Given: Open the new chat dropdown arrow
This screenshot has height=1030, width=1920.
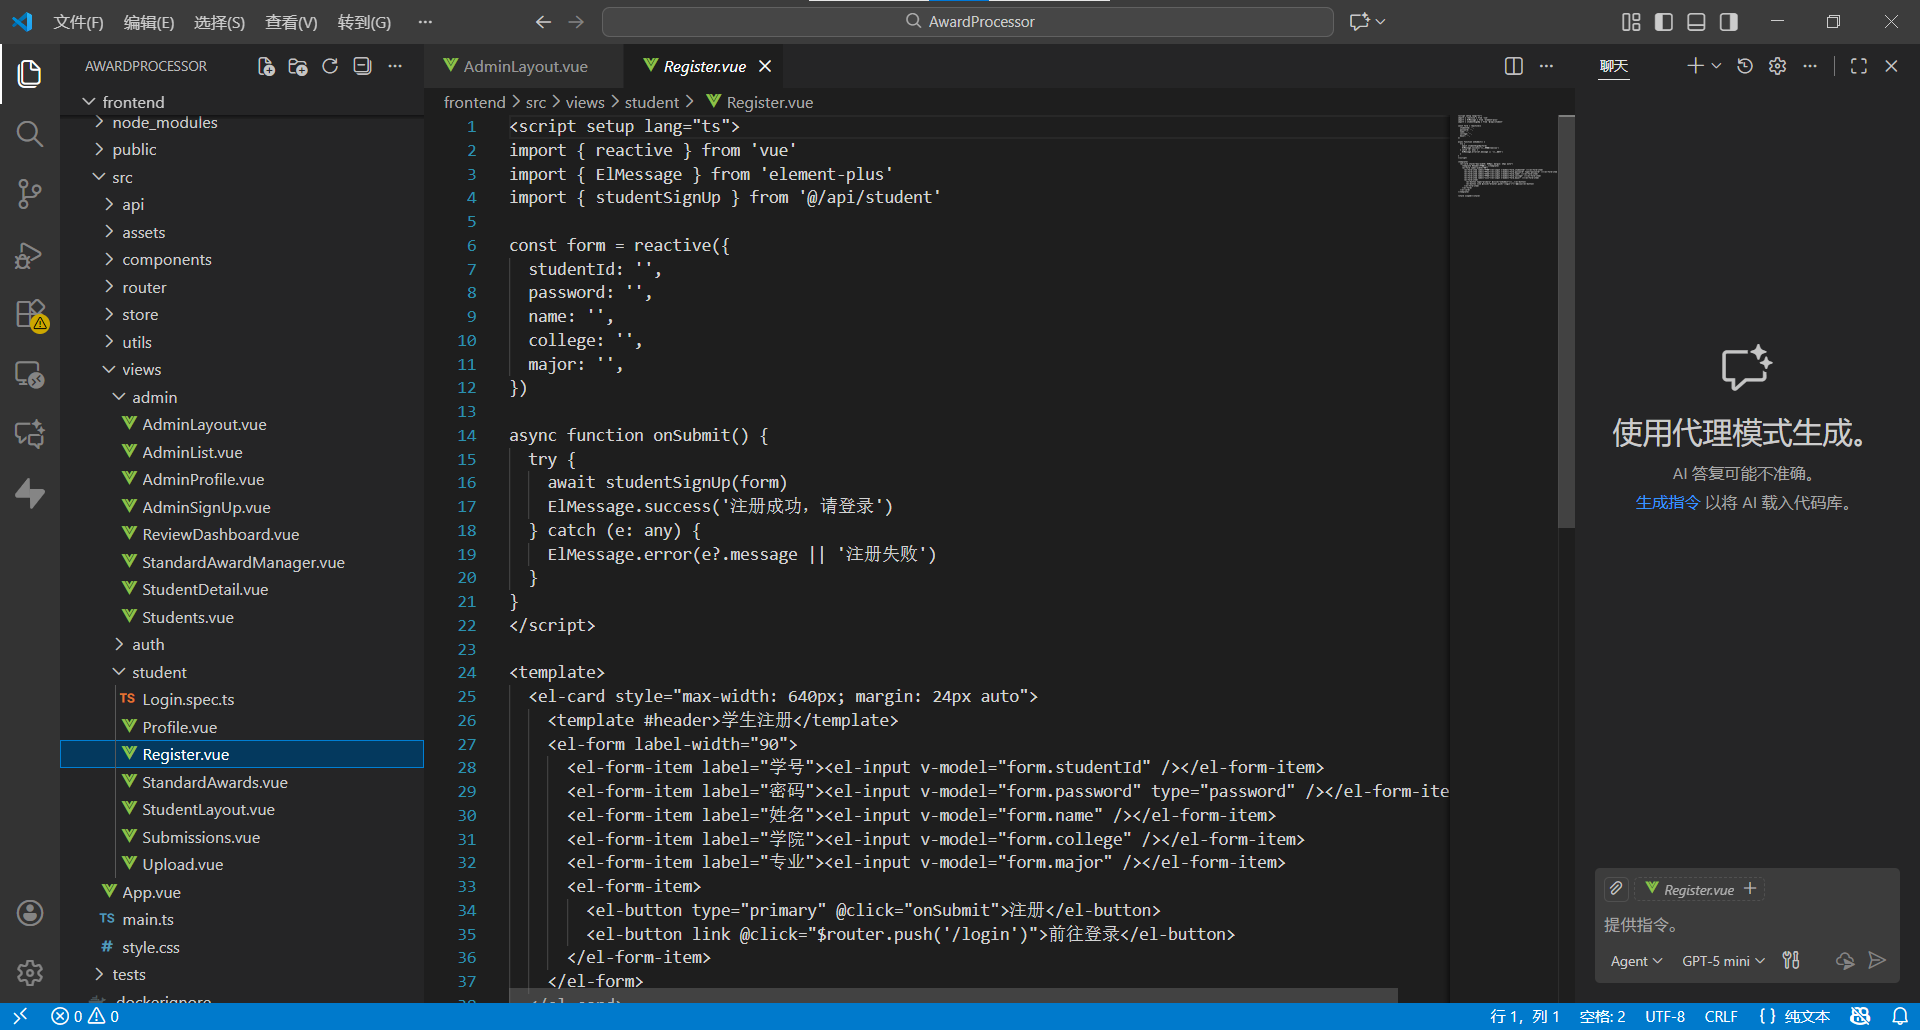Looking at the screenshot, I should tap(1717, 66).
